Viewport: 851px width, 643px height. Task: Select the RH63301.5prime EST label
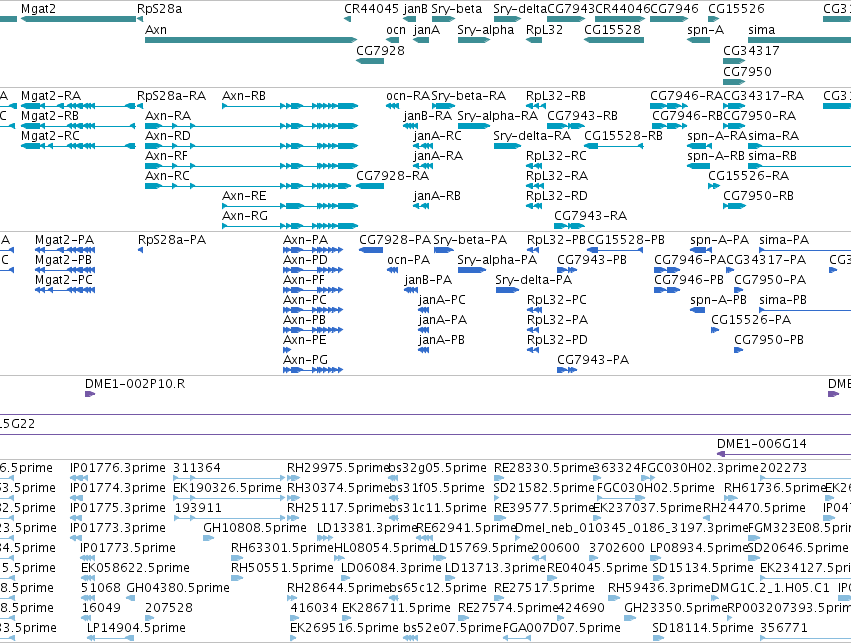tap(282, 548)
